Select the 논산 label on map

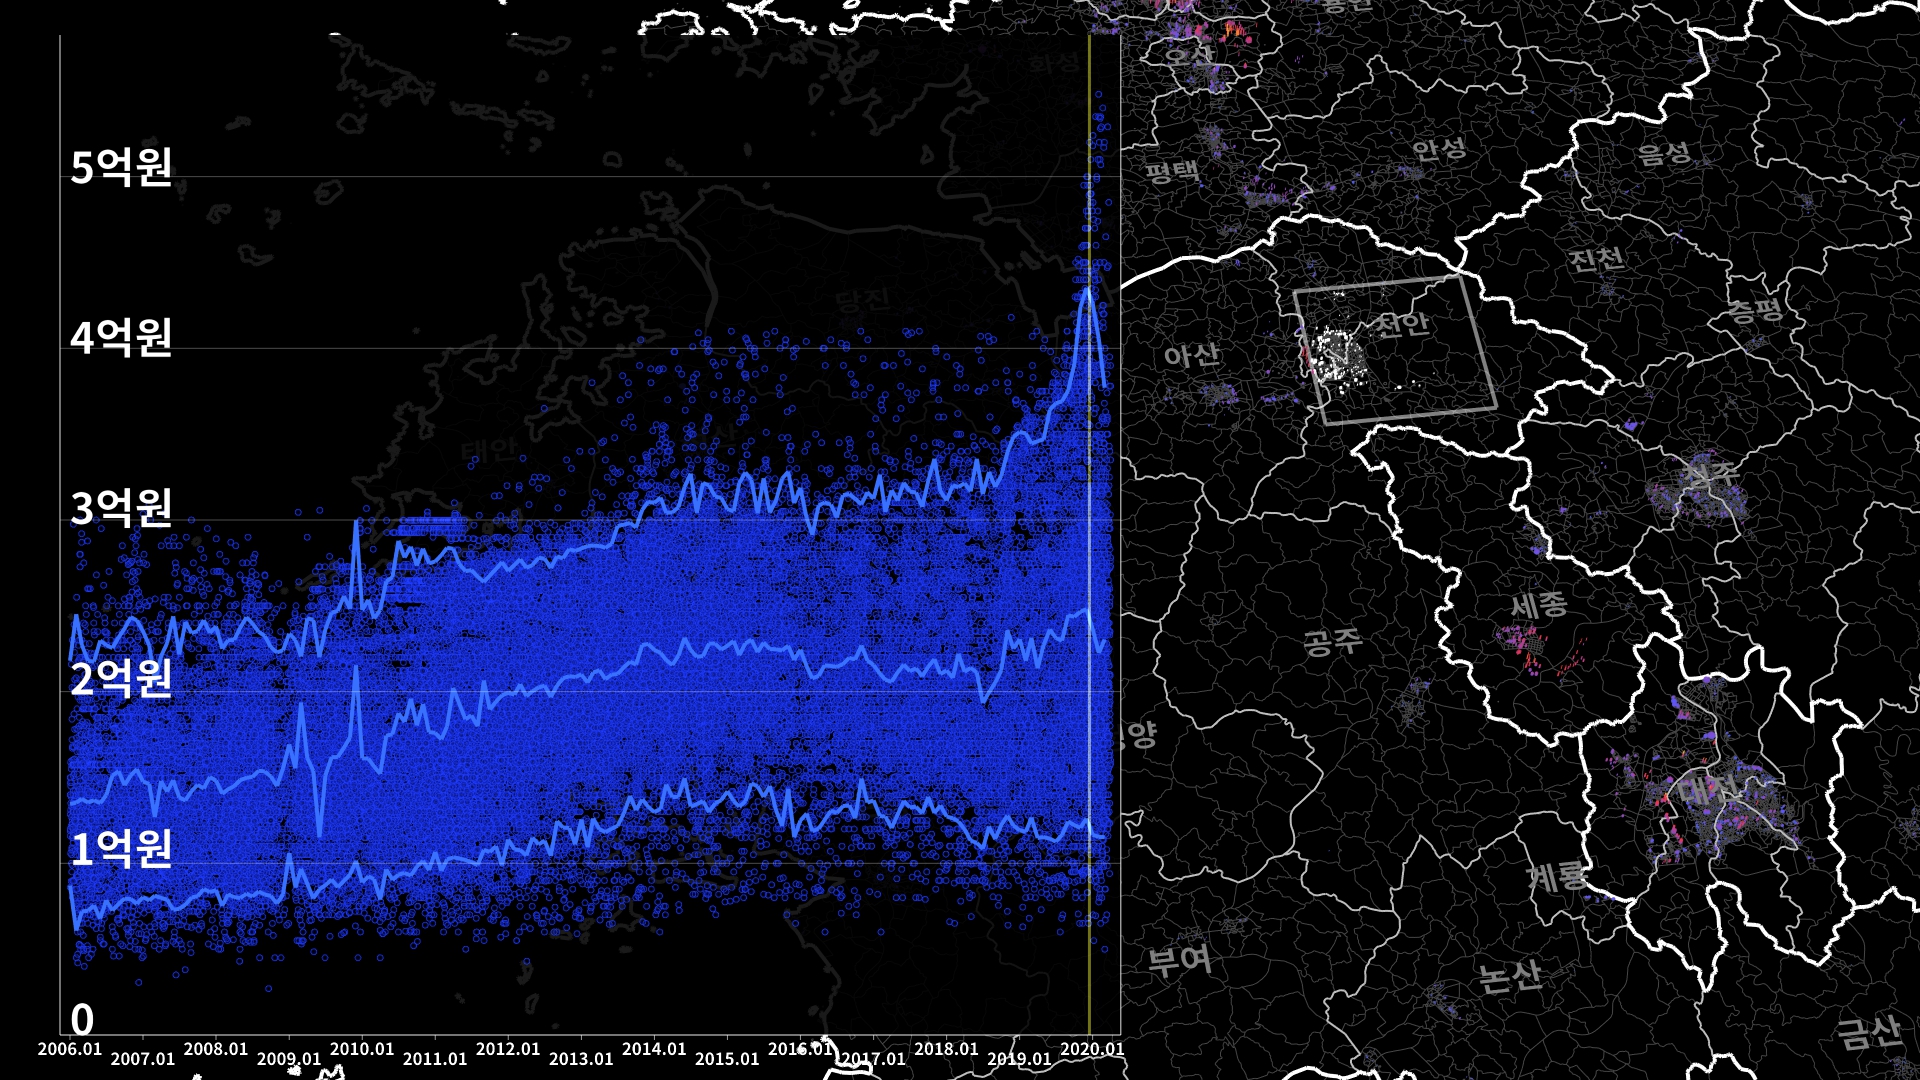(1509, 975)
